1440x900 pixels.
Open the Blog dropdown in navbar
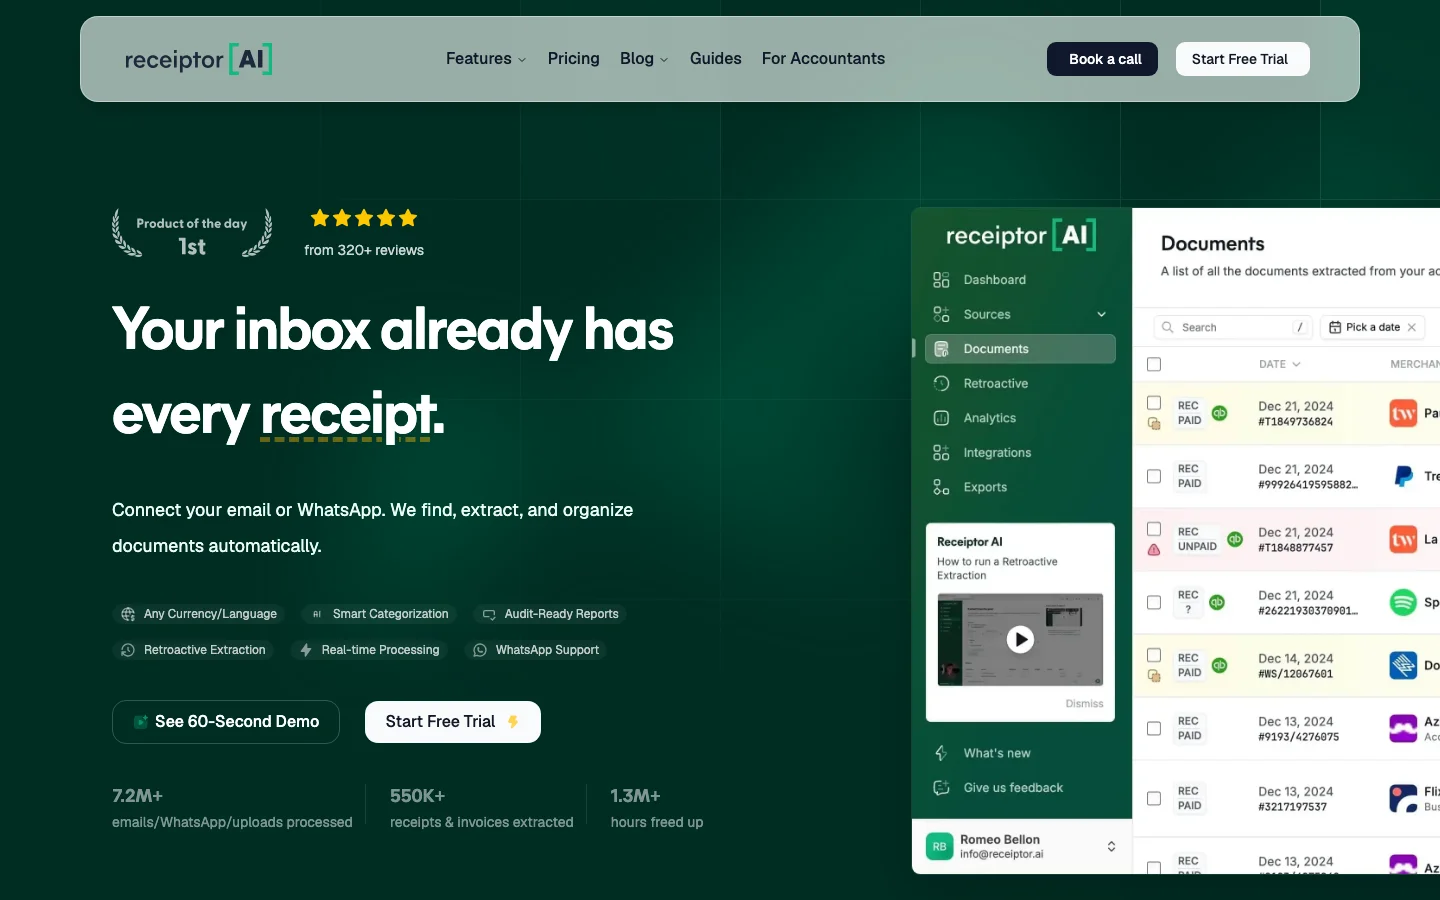644,59
